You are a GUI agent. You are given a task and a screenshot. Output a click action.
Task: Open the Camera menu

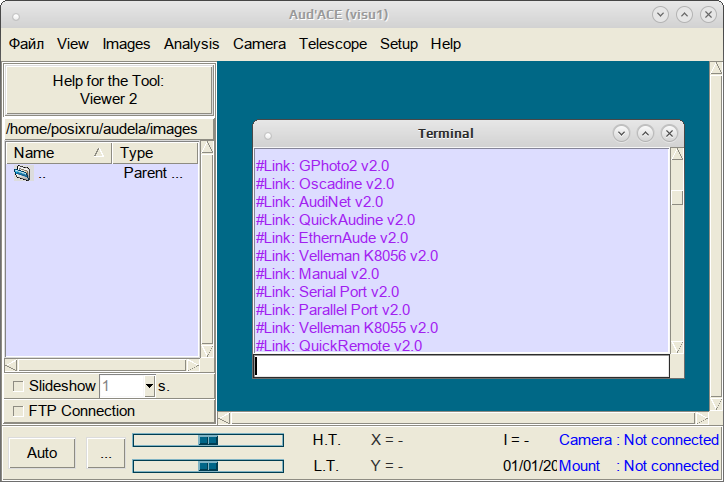coord(259,44)
